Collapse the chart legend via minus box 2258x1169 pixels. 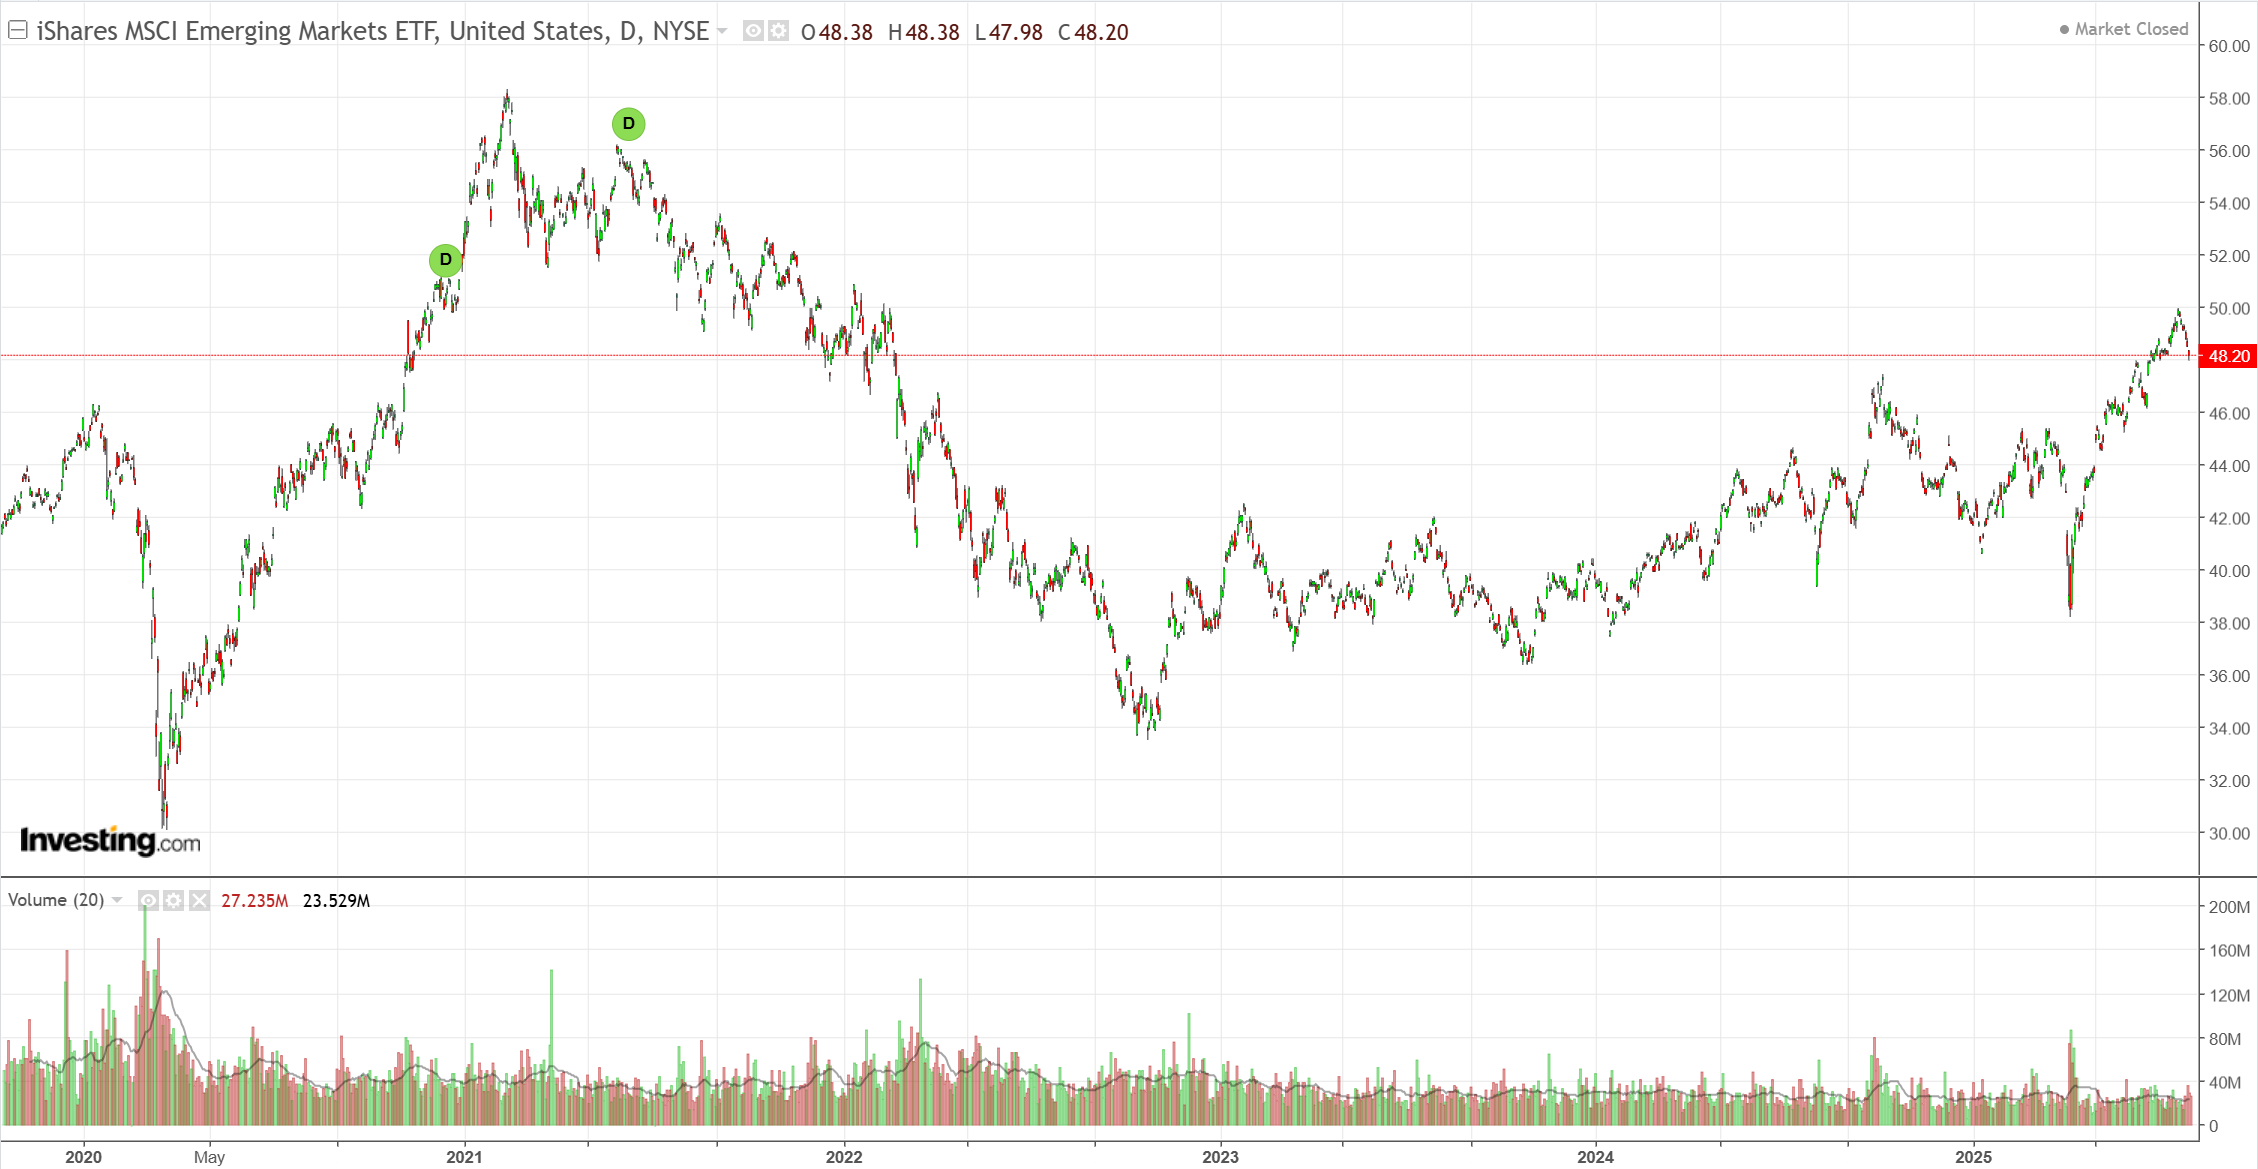(x=17, y=30)
